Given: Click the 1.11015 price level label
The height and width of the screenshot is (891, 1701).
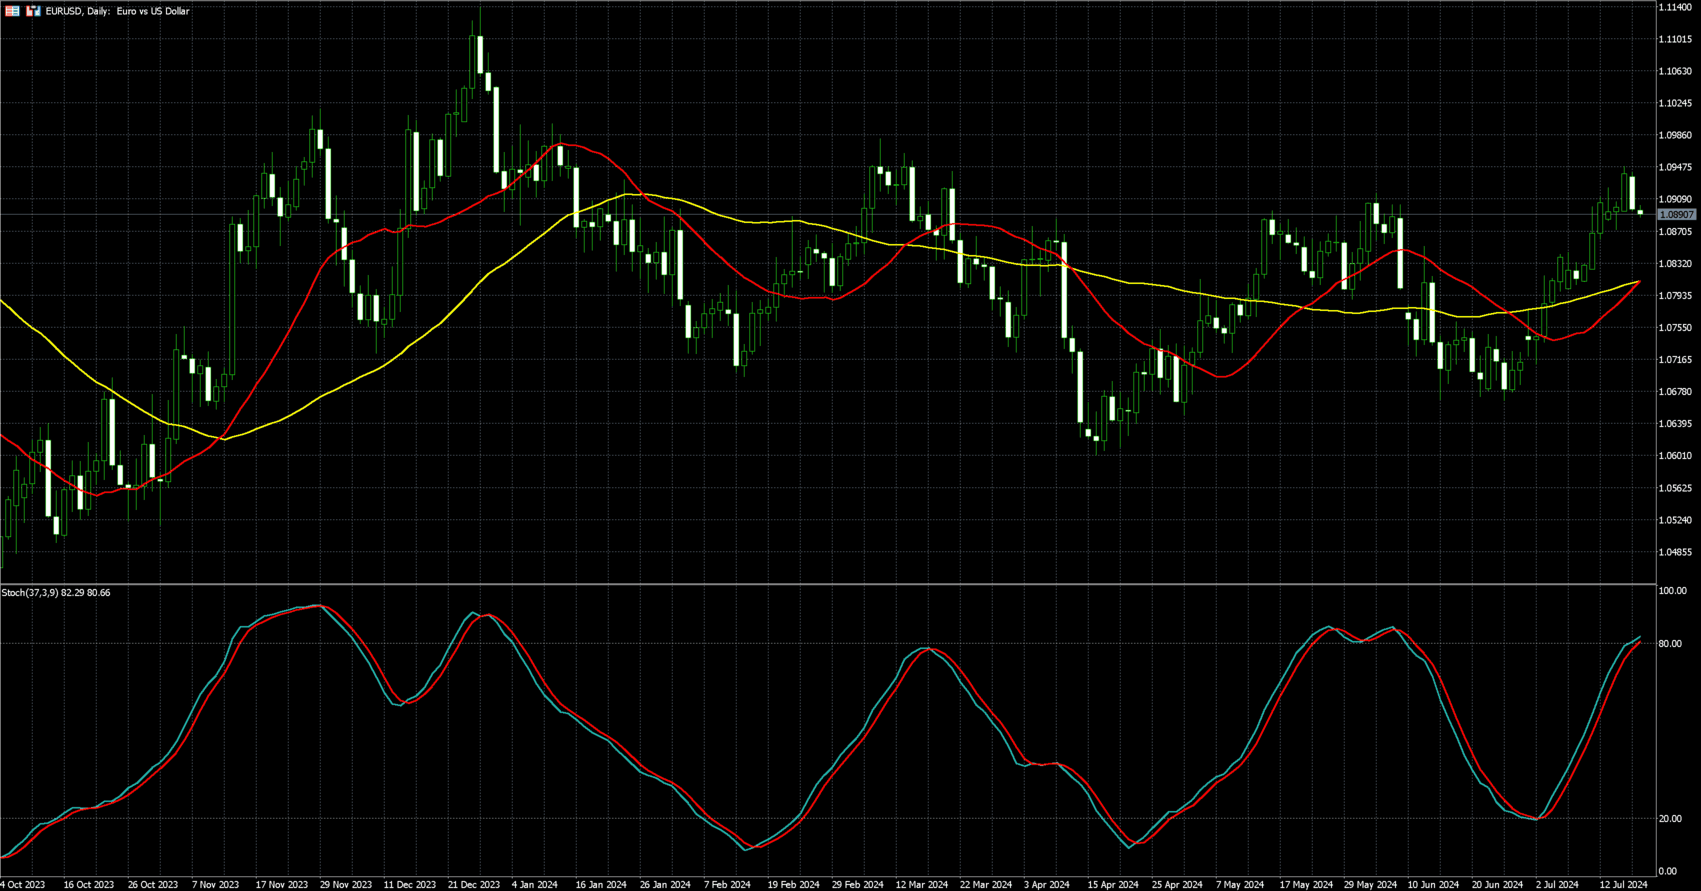Looking at the screenshot, I should 1675,39.
